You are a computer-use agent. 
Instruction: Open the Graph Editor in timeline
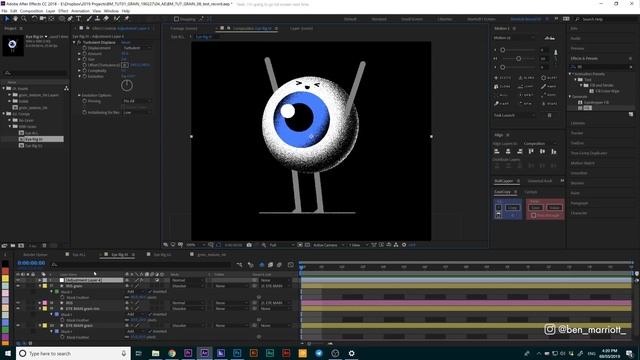coord(291,265)
